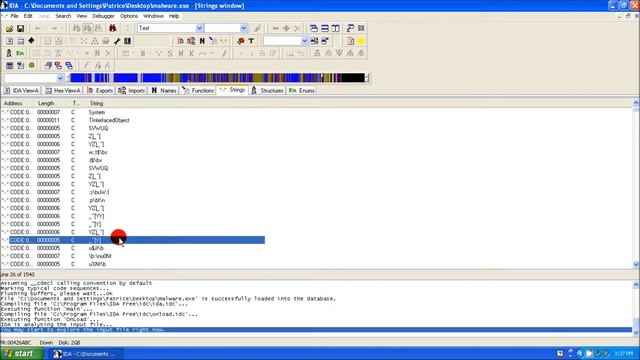This screenshot has height=360, width=640.
Task: Switch to the Hex View-A tab
Action: click(x=63, y=91)
